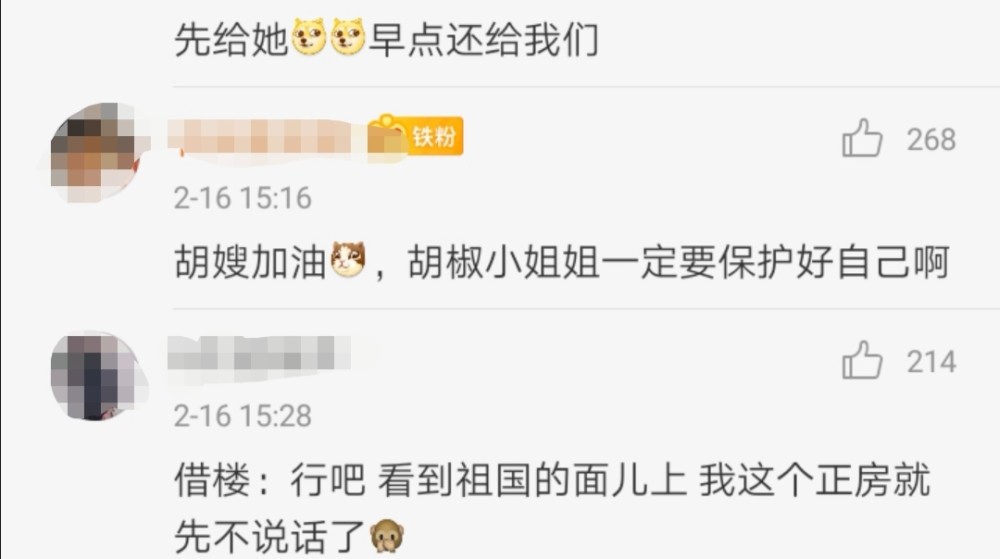Screen dimensions: 1000x559
Task: Tap thumbs-up icon beside 214 likes
Action: point(862,360)
